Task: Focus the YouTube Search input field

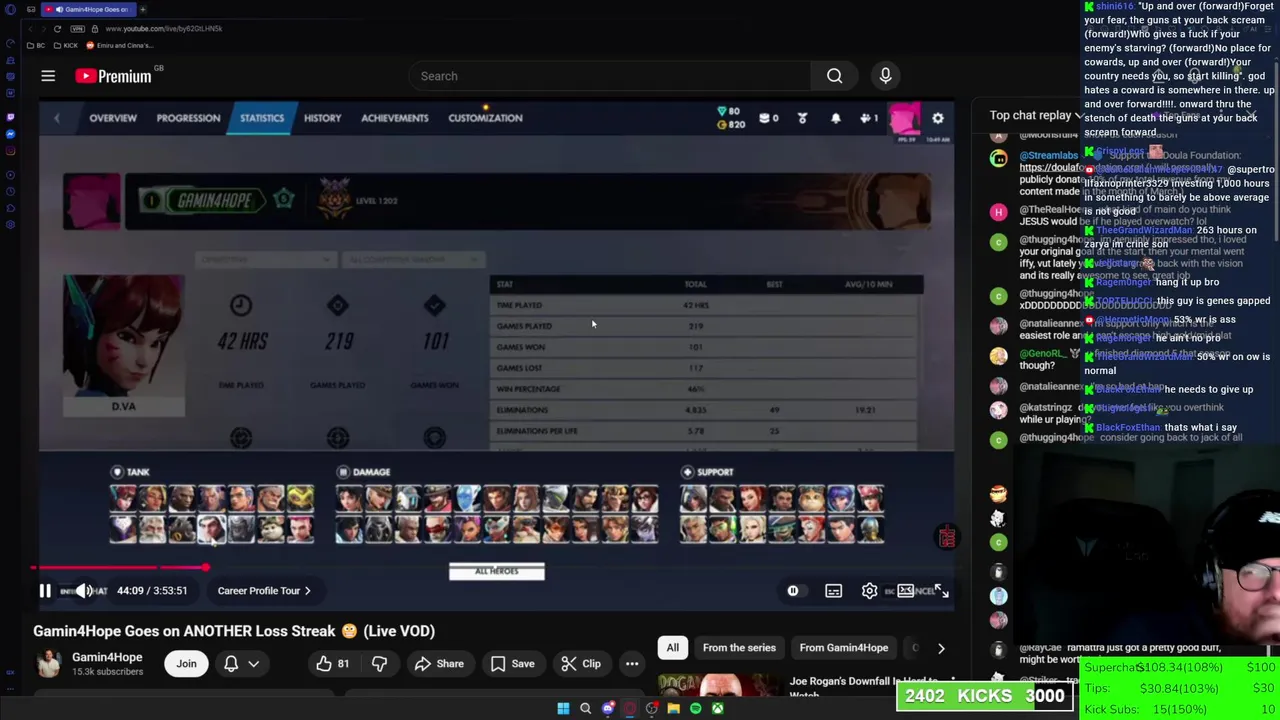Action: 610,76
